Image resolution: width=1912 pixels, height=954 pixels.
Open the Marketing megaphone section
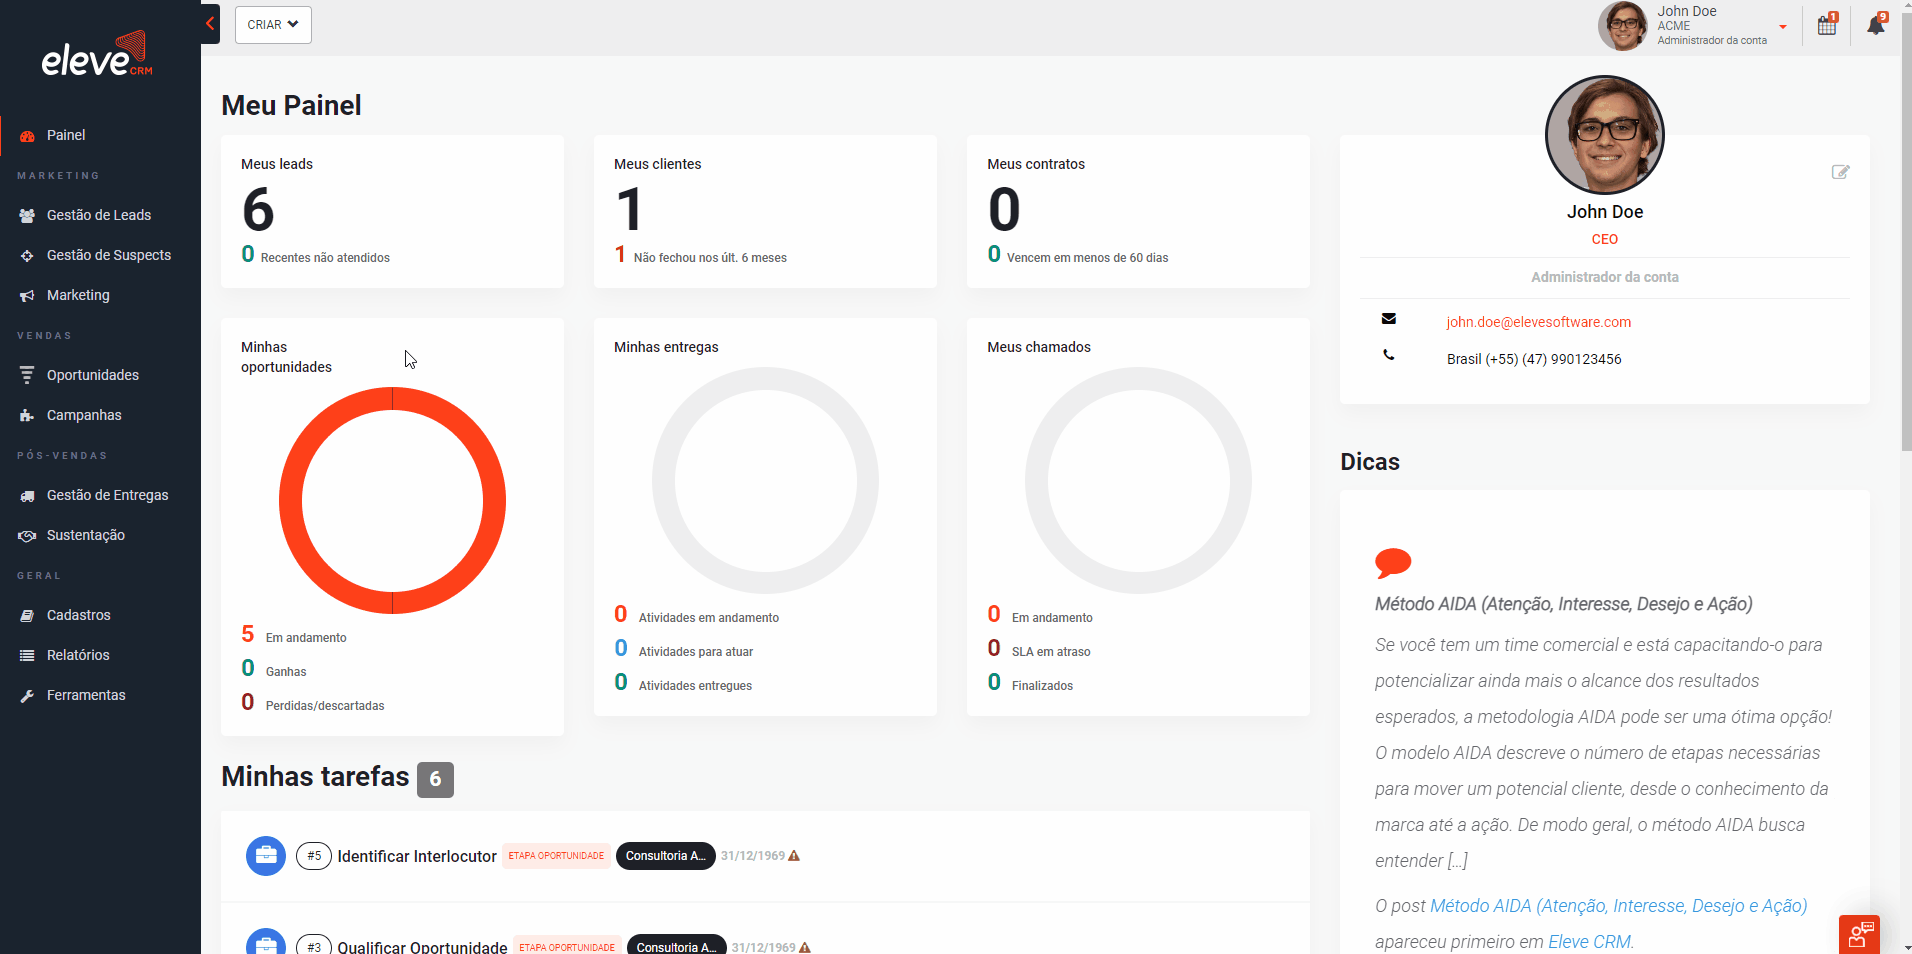point(77,295)
